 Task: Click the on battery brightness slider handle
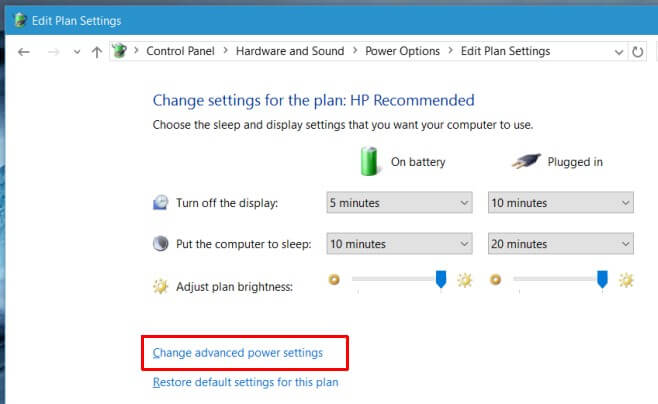pos(441,279)
